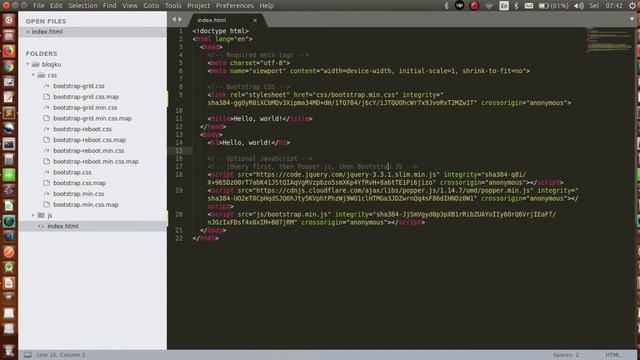Open bootstrap-reboot.css.map file
This screenshot has height=360, width=640.
pos(89,140)
